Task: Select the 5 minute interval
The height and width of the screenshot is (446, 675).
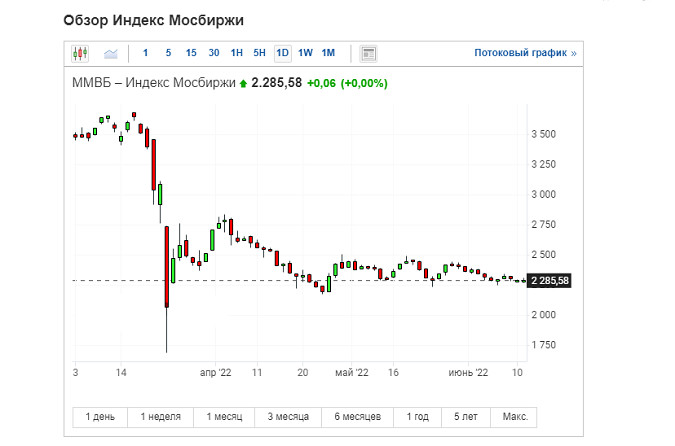Action: pyautogui.click(x=168, y=53)
